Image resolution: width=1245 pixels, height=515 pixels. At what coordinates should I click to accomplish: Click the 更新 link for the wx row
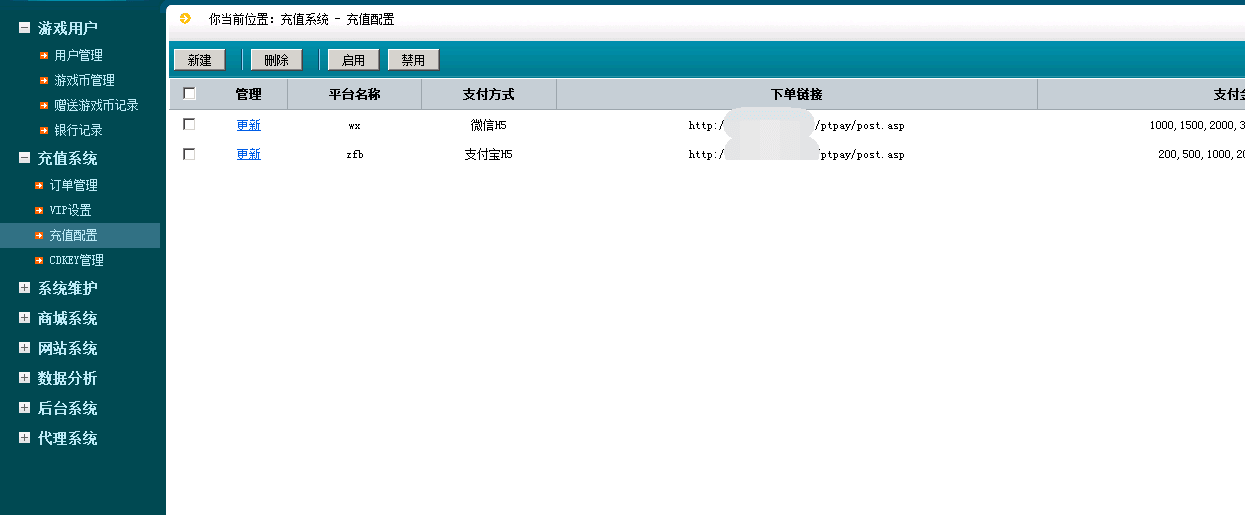point(248,125)
